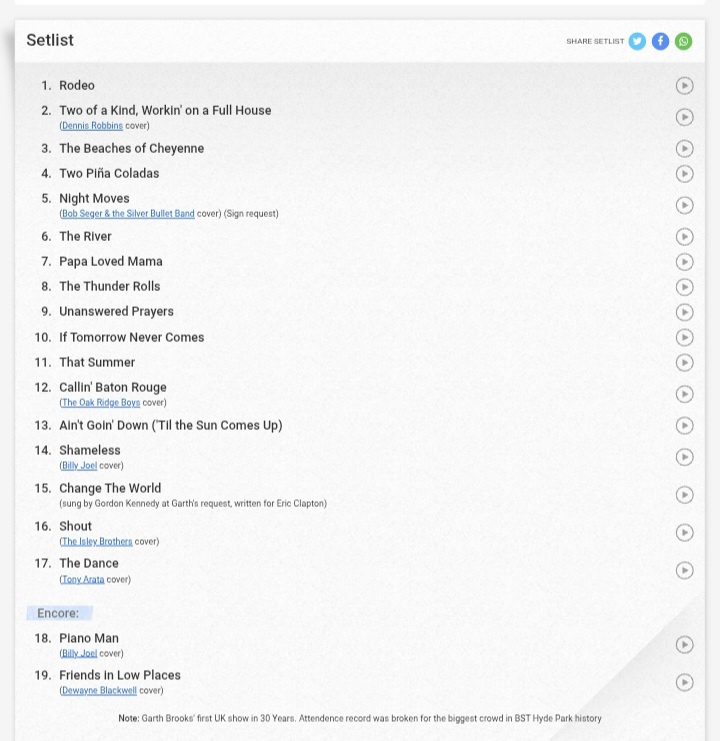Image resolution: width=720 pixels, height=741 pixels.
Task: Open The Isley Brothers link
Action: [97, 542]
